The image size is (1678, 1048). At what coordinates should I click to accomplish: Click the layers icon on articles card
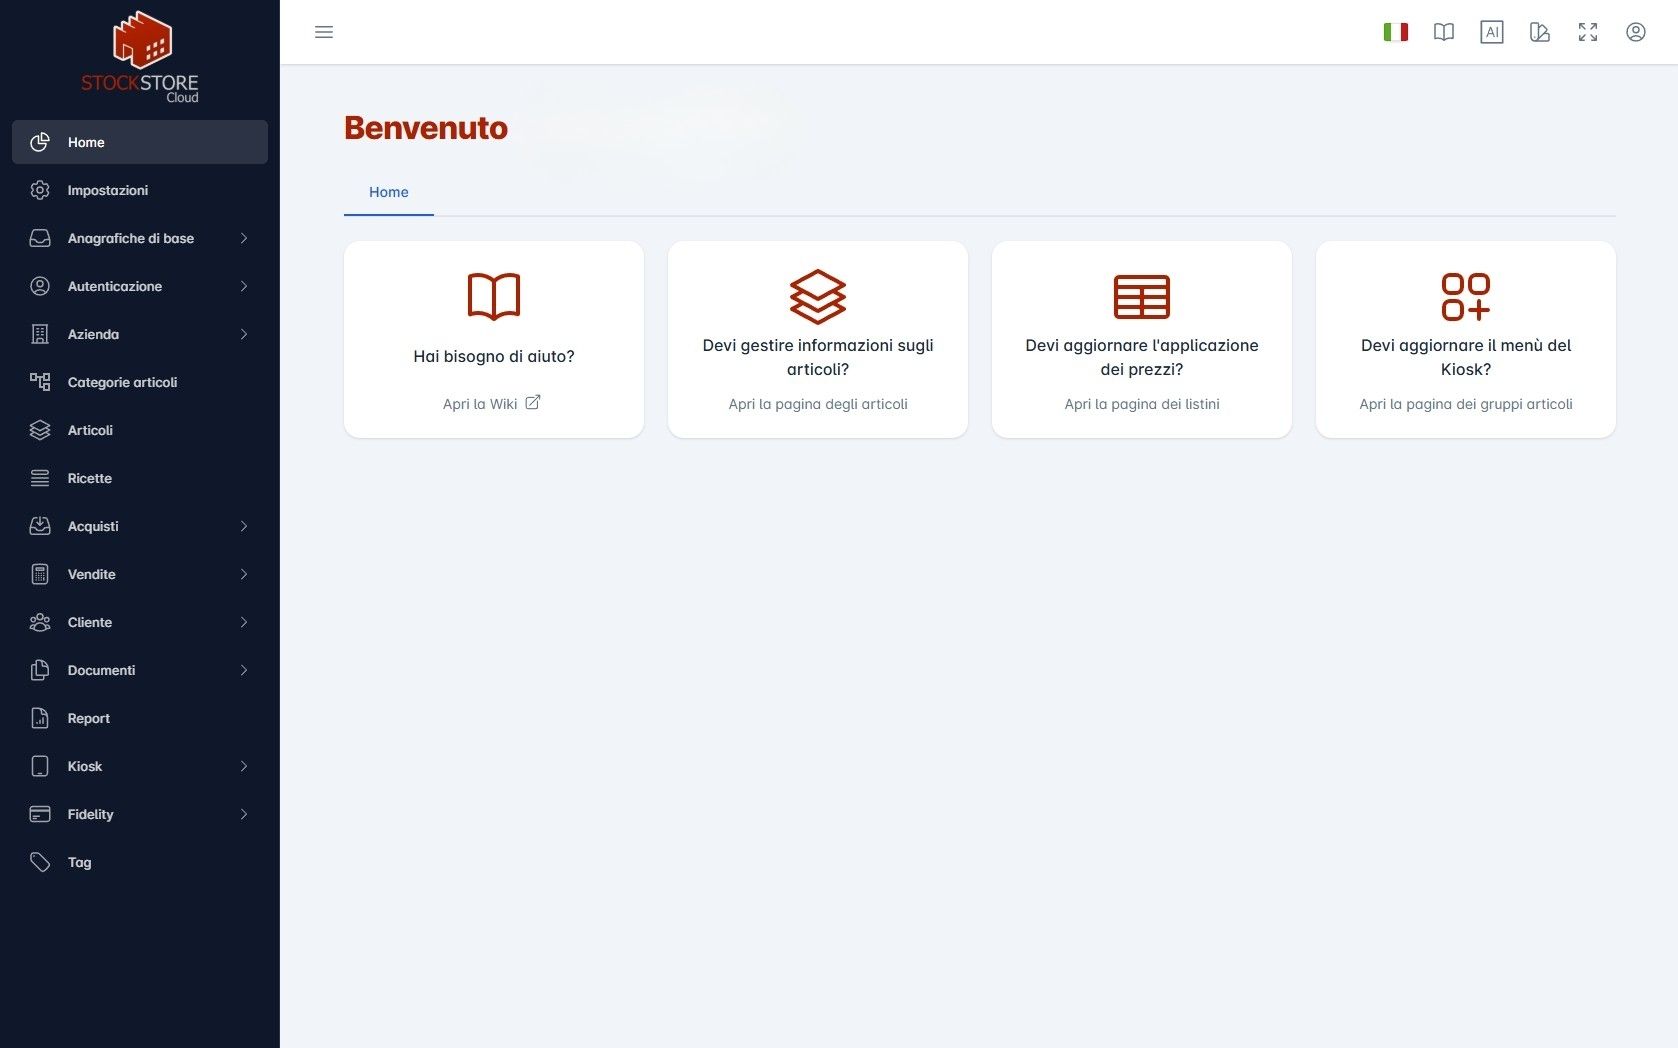[818, 296]
